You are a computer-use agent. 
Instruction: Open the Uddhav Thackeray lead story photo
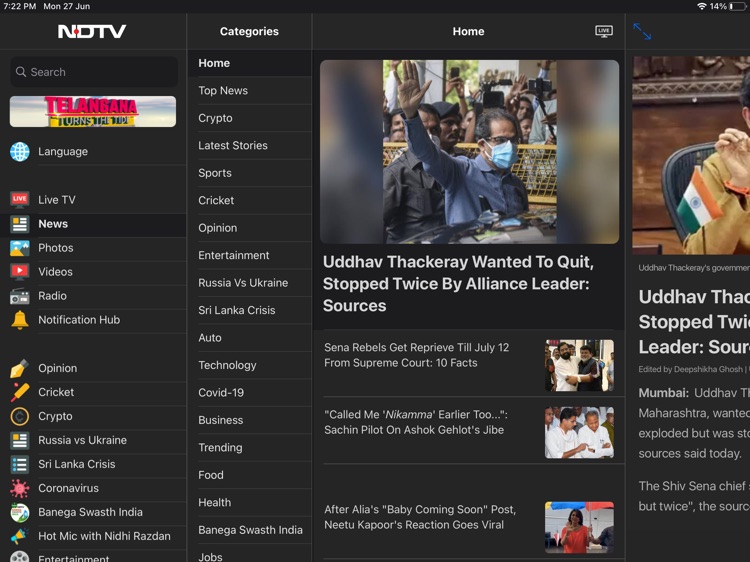click(469, 152)
